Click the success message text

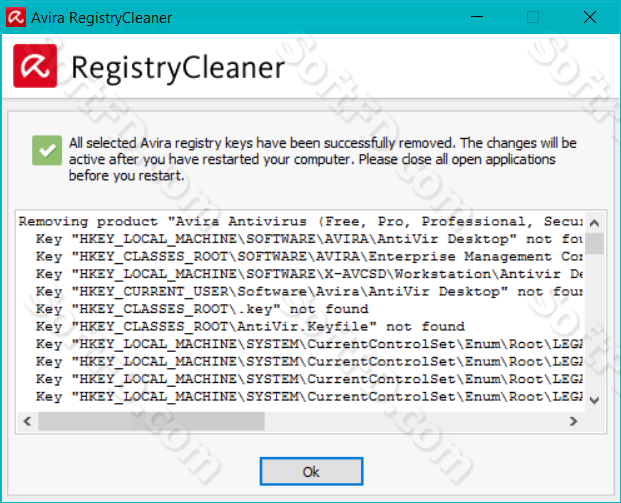pos(322,159)
